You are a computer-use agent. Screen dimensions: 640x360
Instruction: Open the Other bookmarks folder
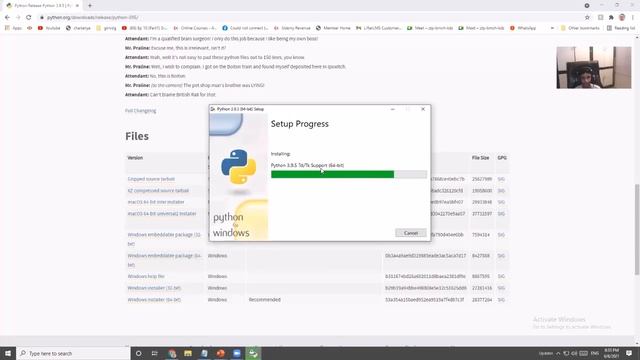coord(580,28)
